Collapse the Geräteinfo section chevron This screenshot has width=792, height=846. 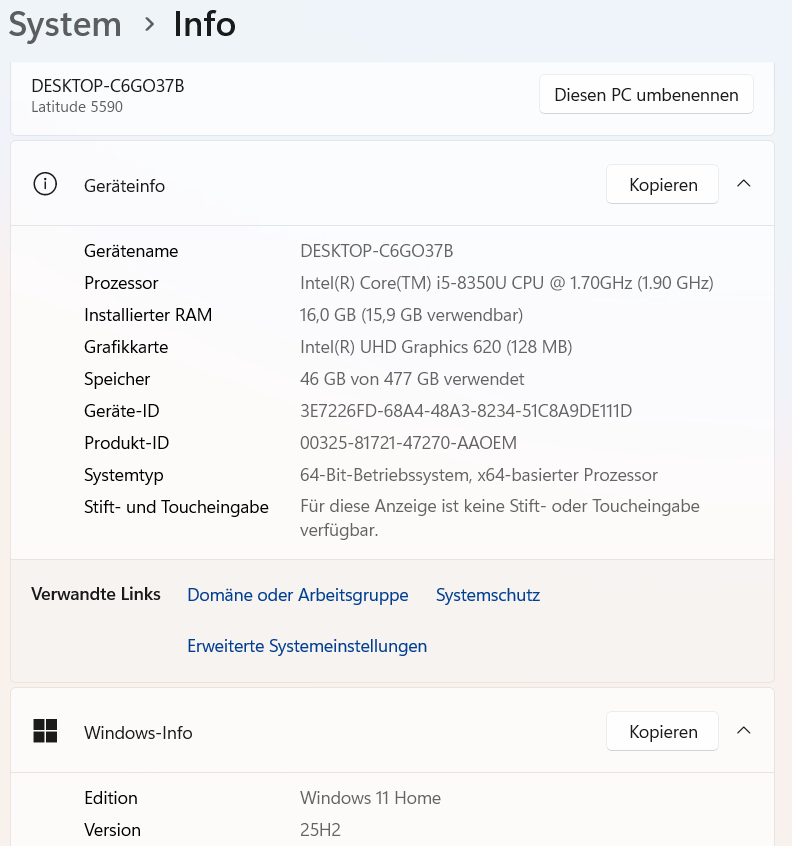click(743, 184)
